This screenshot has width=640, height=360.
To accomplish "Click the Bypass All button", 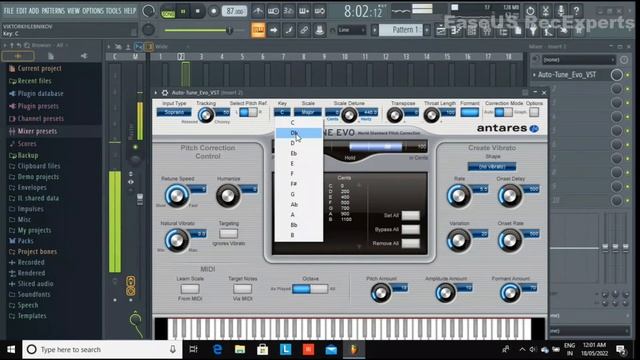I will click(x=411, y=229).
